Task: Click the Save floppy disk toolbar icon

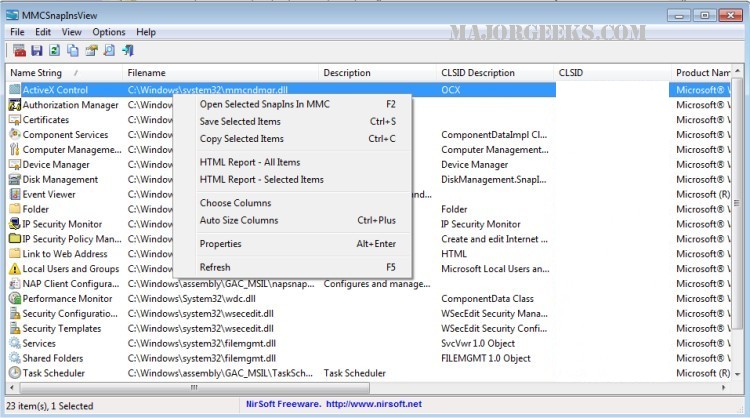Action: pos(37,50)
